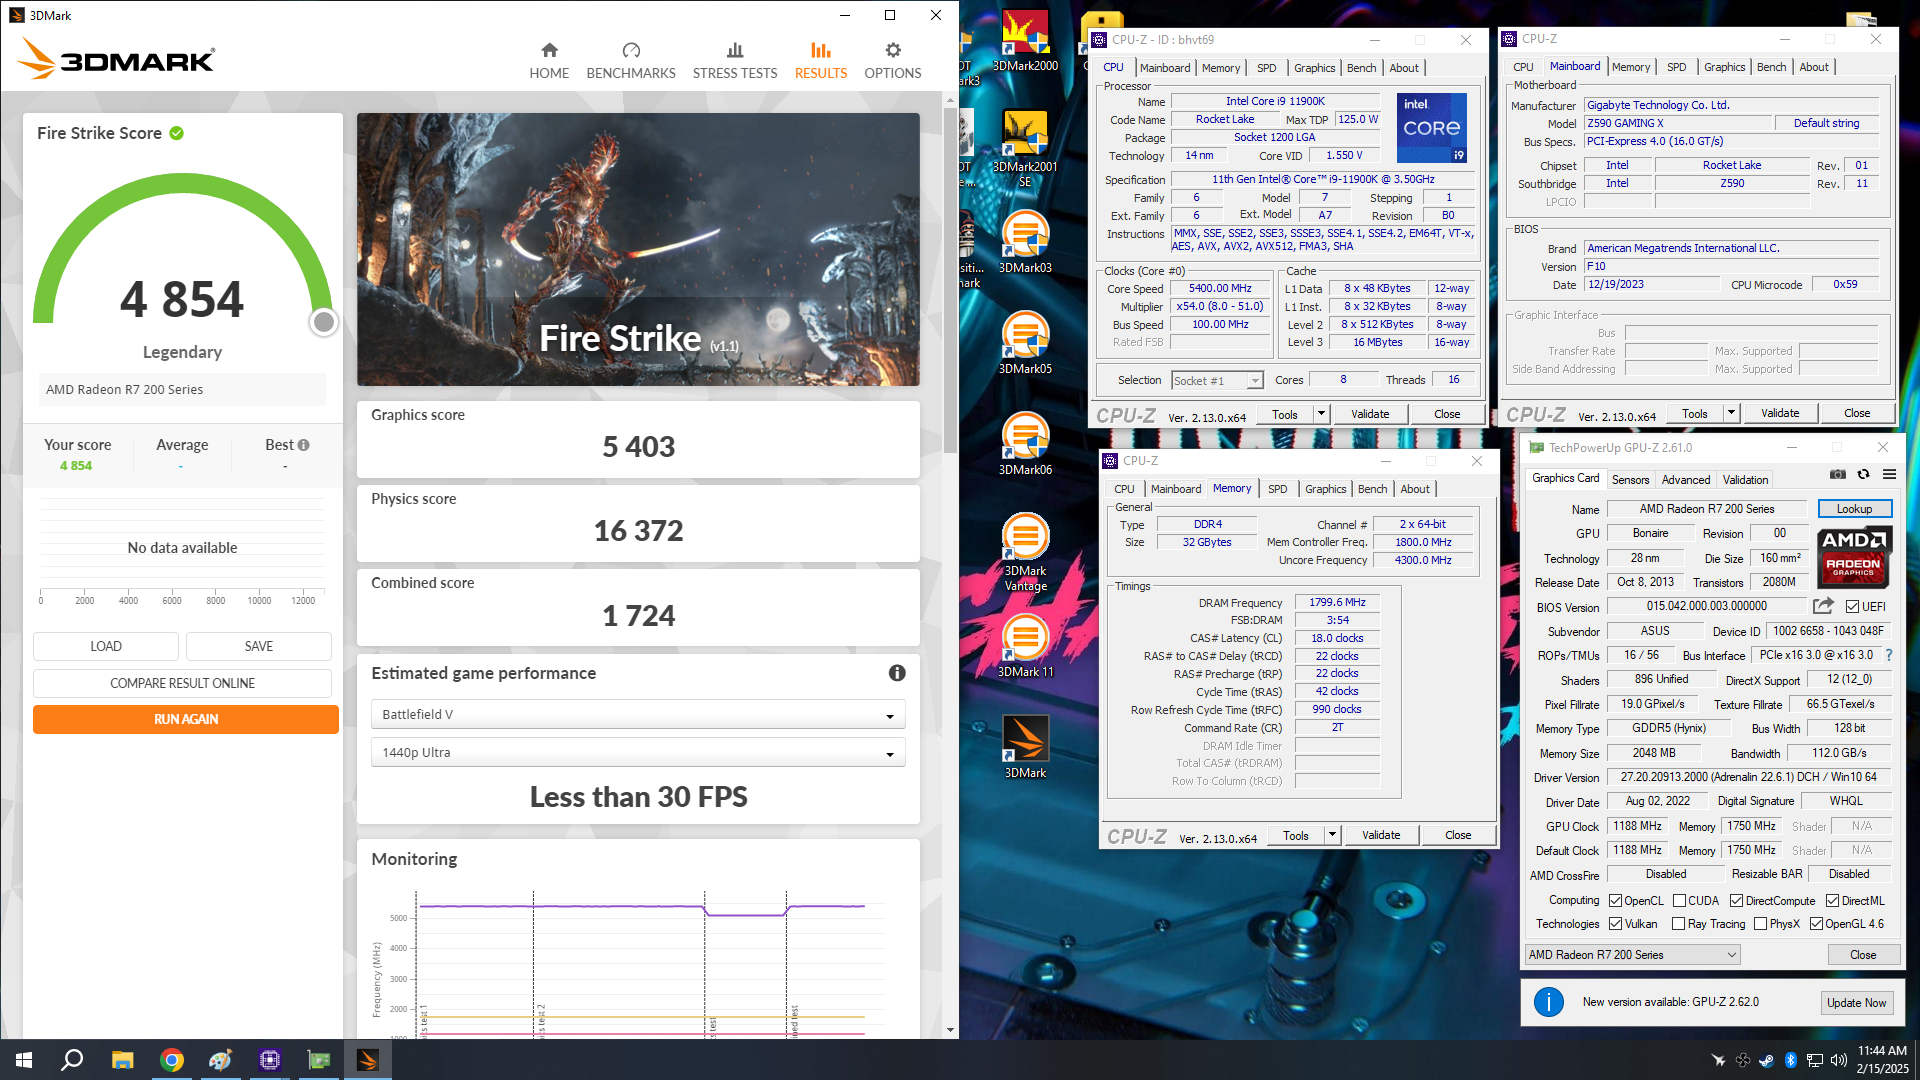Toggle the Ray Tracing checkbox in GPU-Z

[x=1679, y=924]
